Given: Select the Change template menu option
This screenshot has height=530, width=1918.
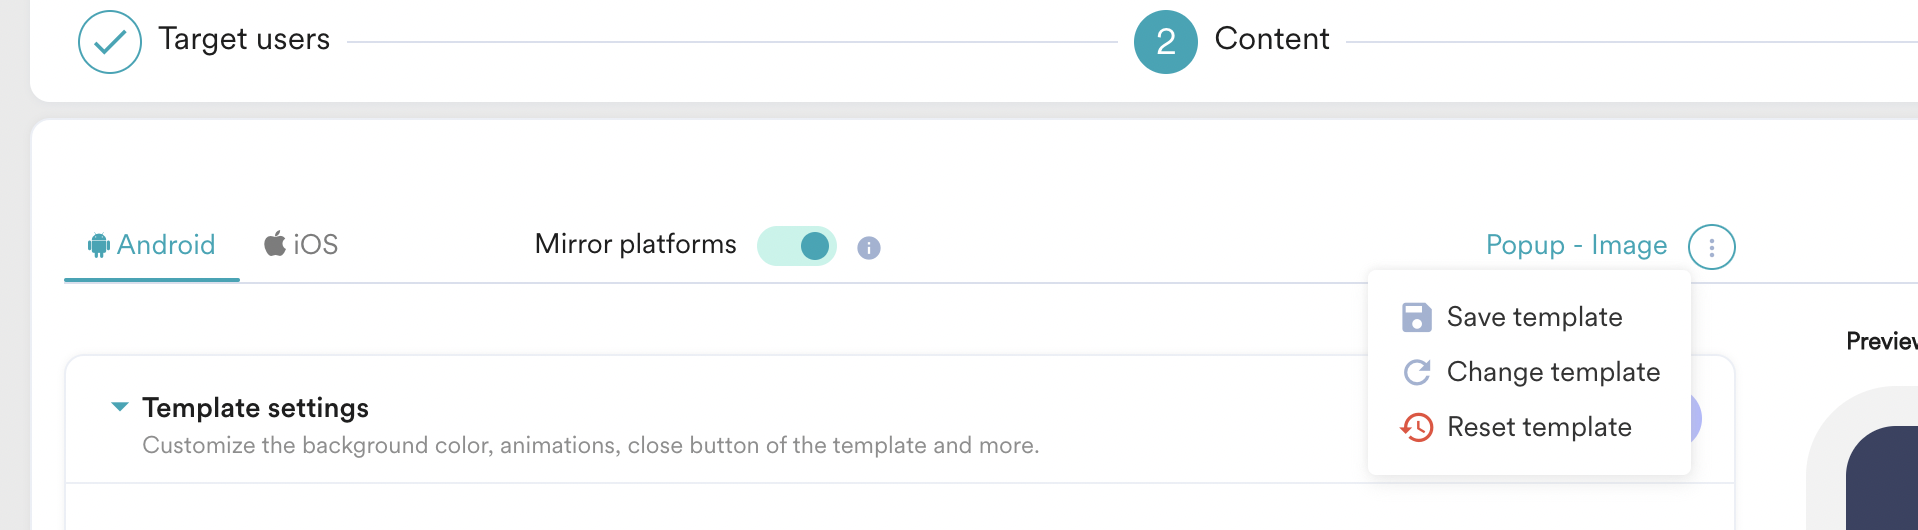Looking at the screenshot, I should tap(1553, 373).
